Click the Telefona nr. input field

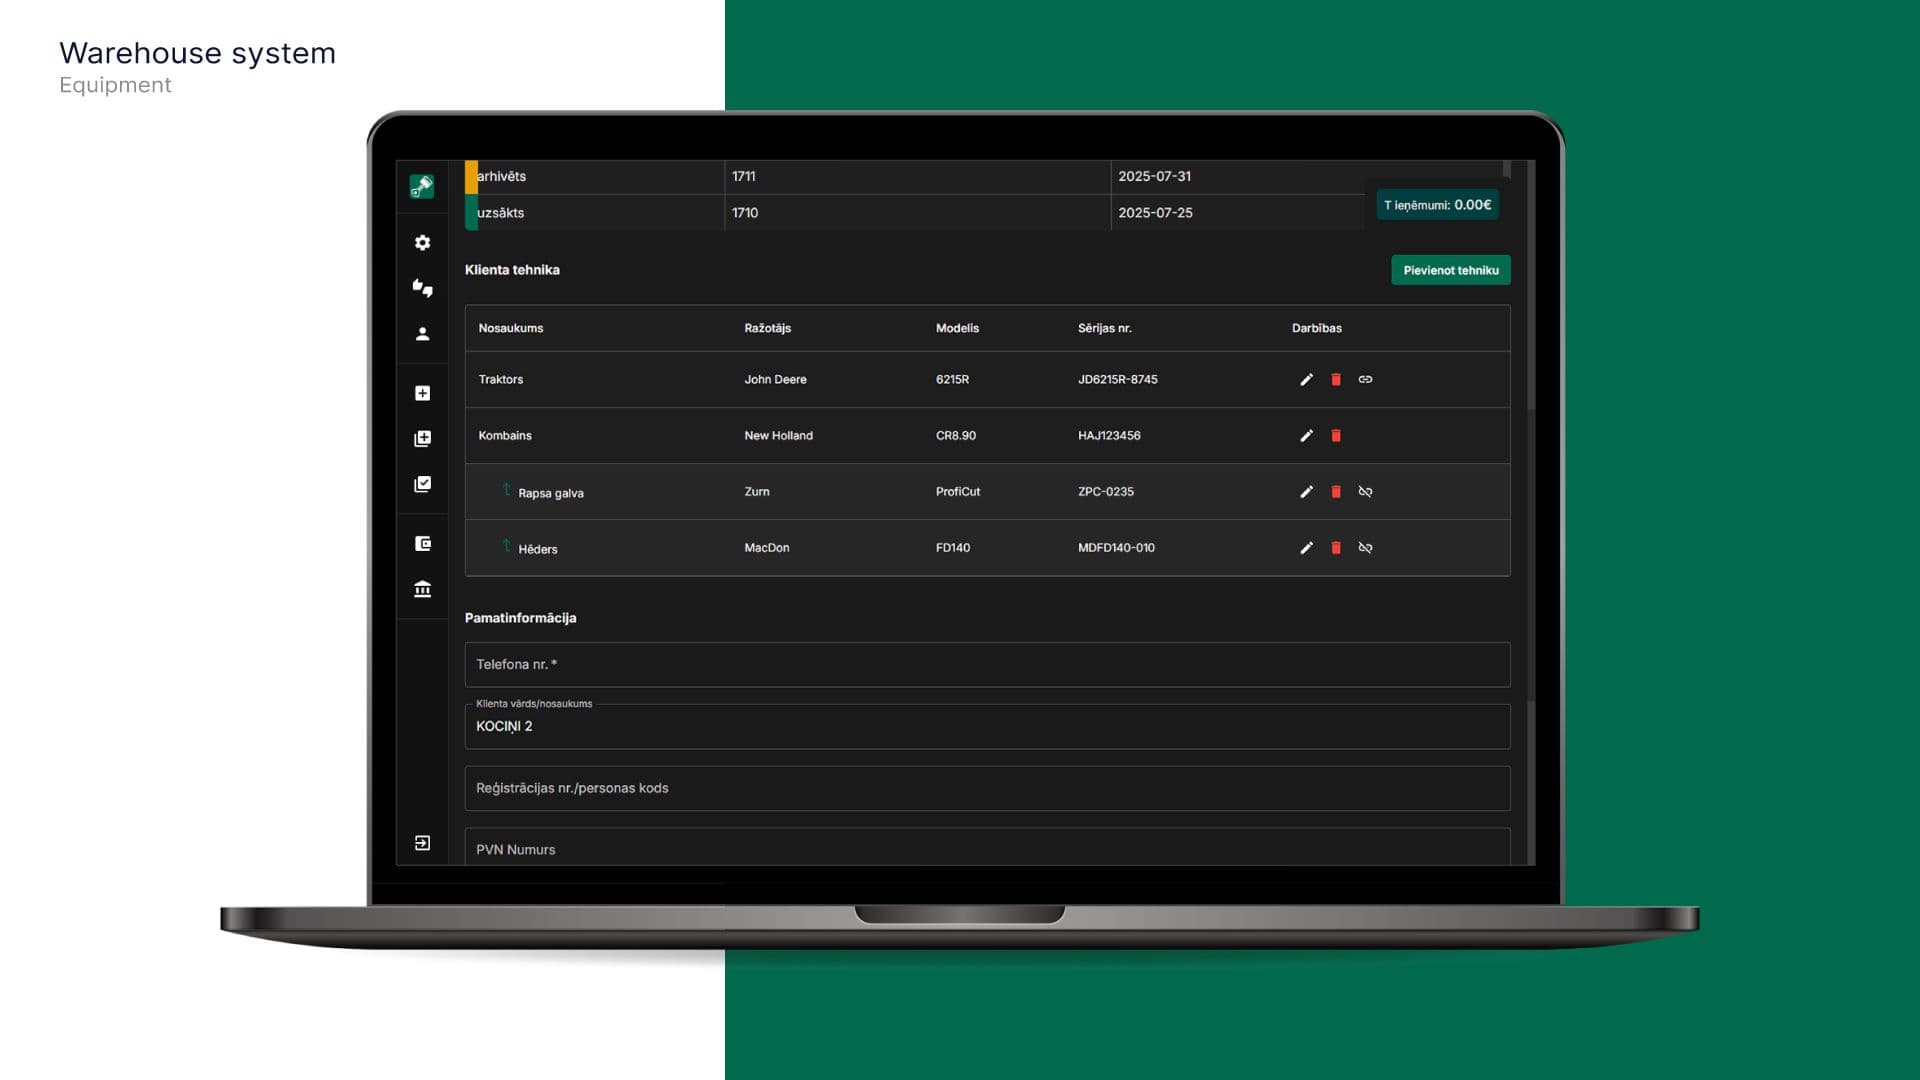click(x=986, y=665)
